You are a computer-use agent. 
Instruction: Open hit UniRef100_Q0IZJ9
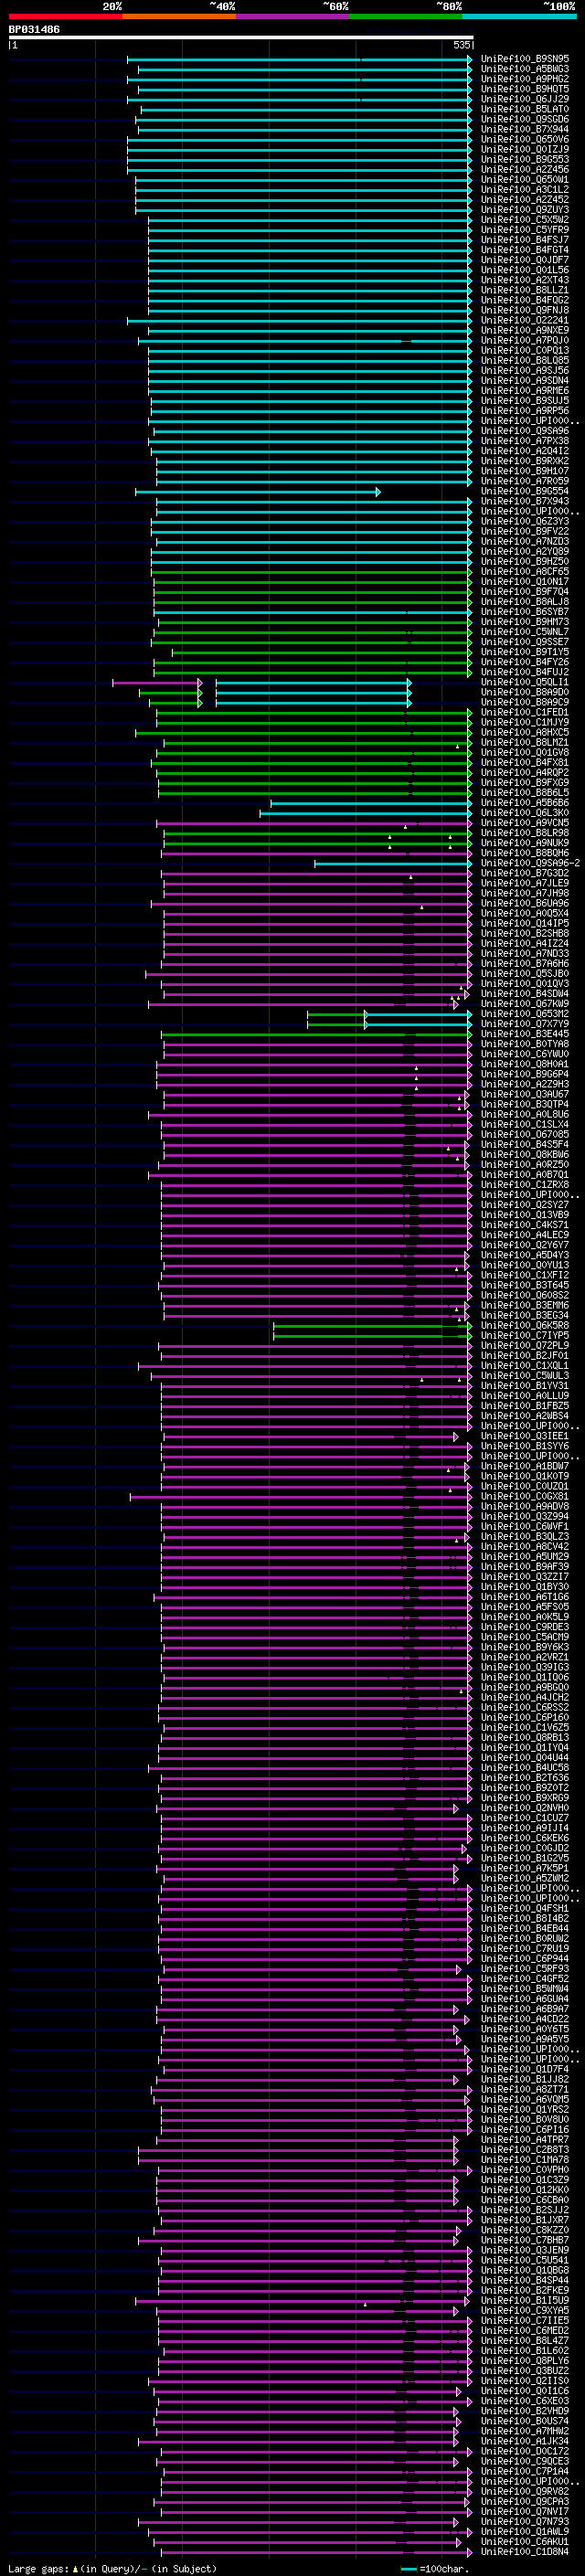[x=525, y=149]
